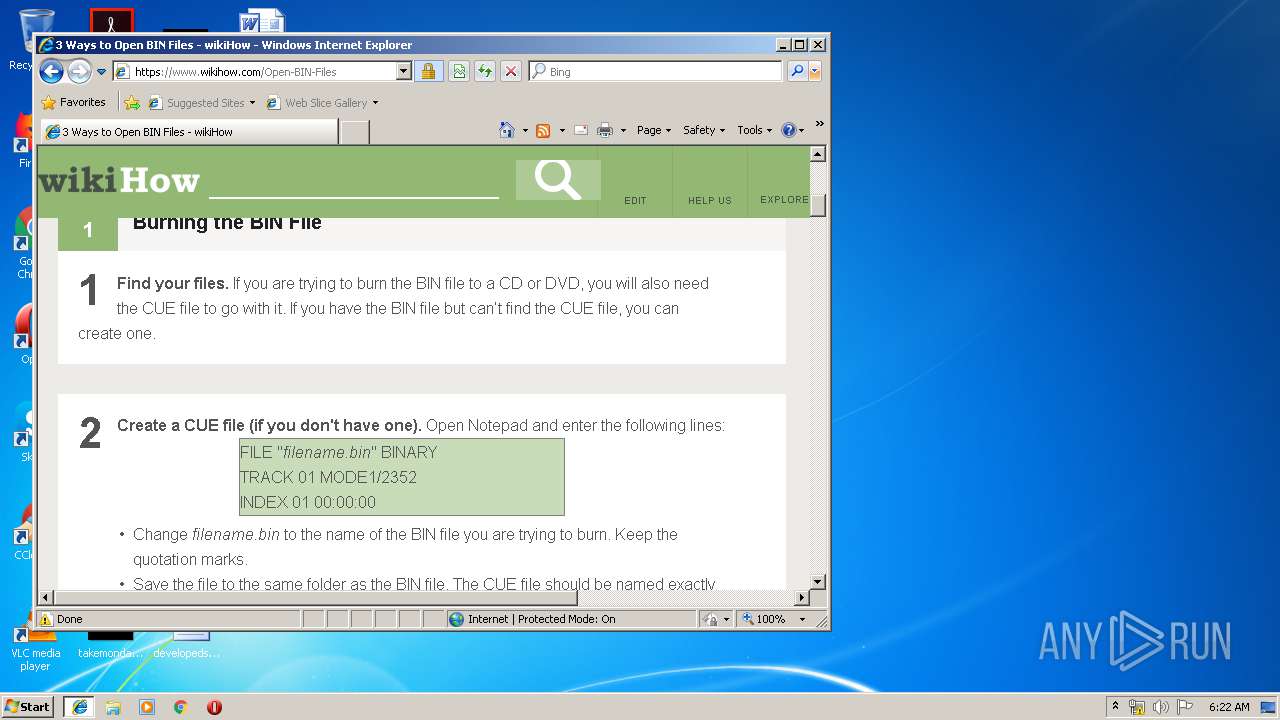Expand the Print options dropdown arrow
Image resolution: width=1280 pixels, height=720 pixels.
pyautogui.click(x=623, y=130)
